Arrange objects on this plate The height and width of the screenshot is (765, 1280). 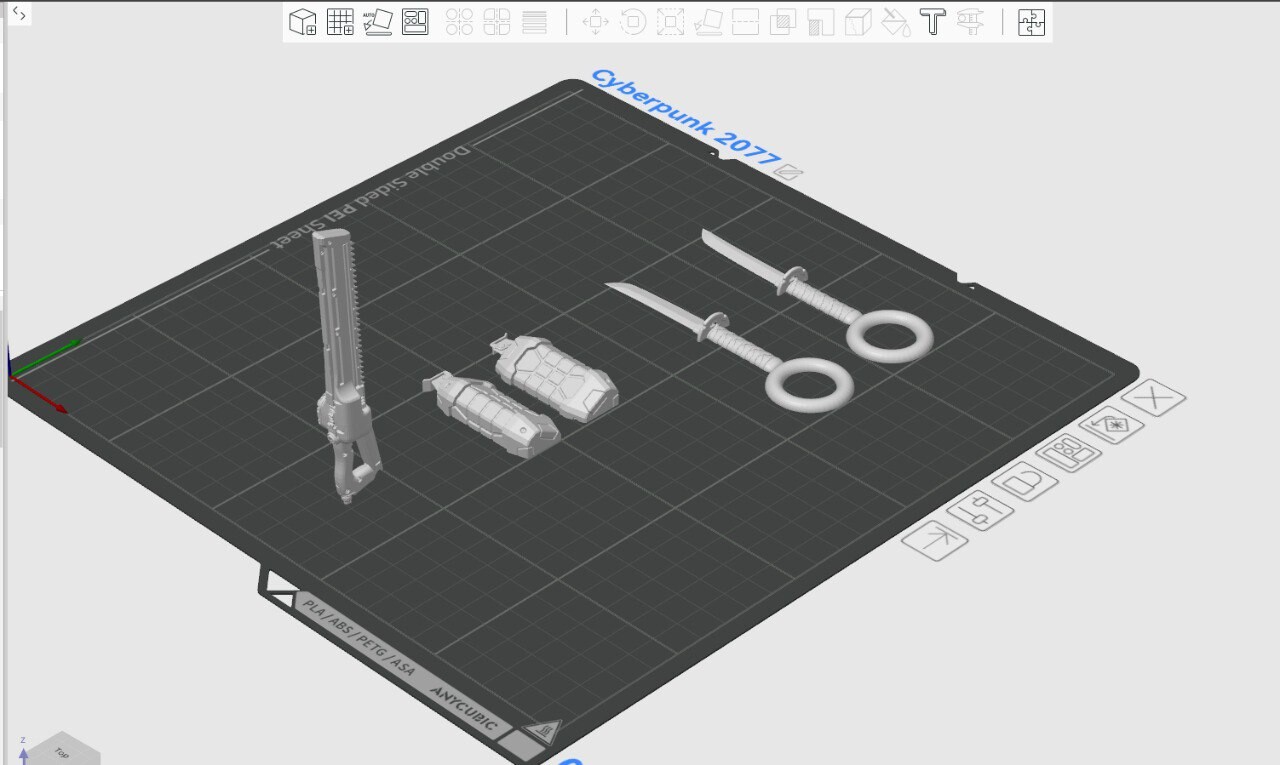[x=1068, y=455]
